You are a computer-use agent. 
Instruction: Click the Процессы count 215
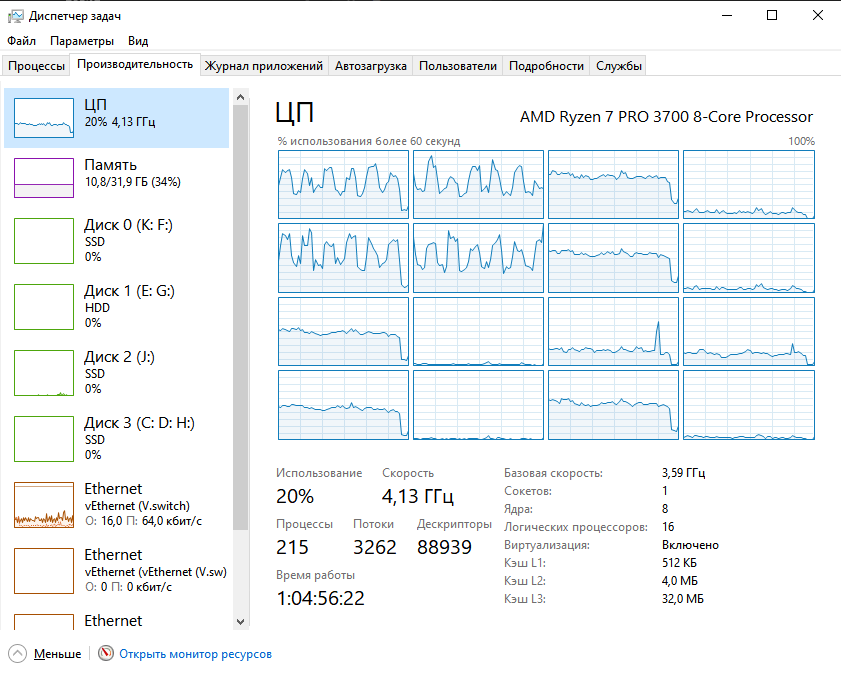click(292, 547)
